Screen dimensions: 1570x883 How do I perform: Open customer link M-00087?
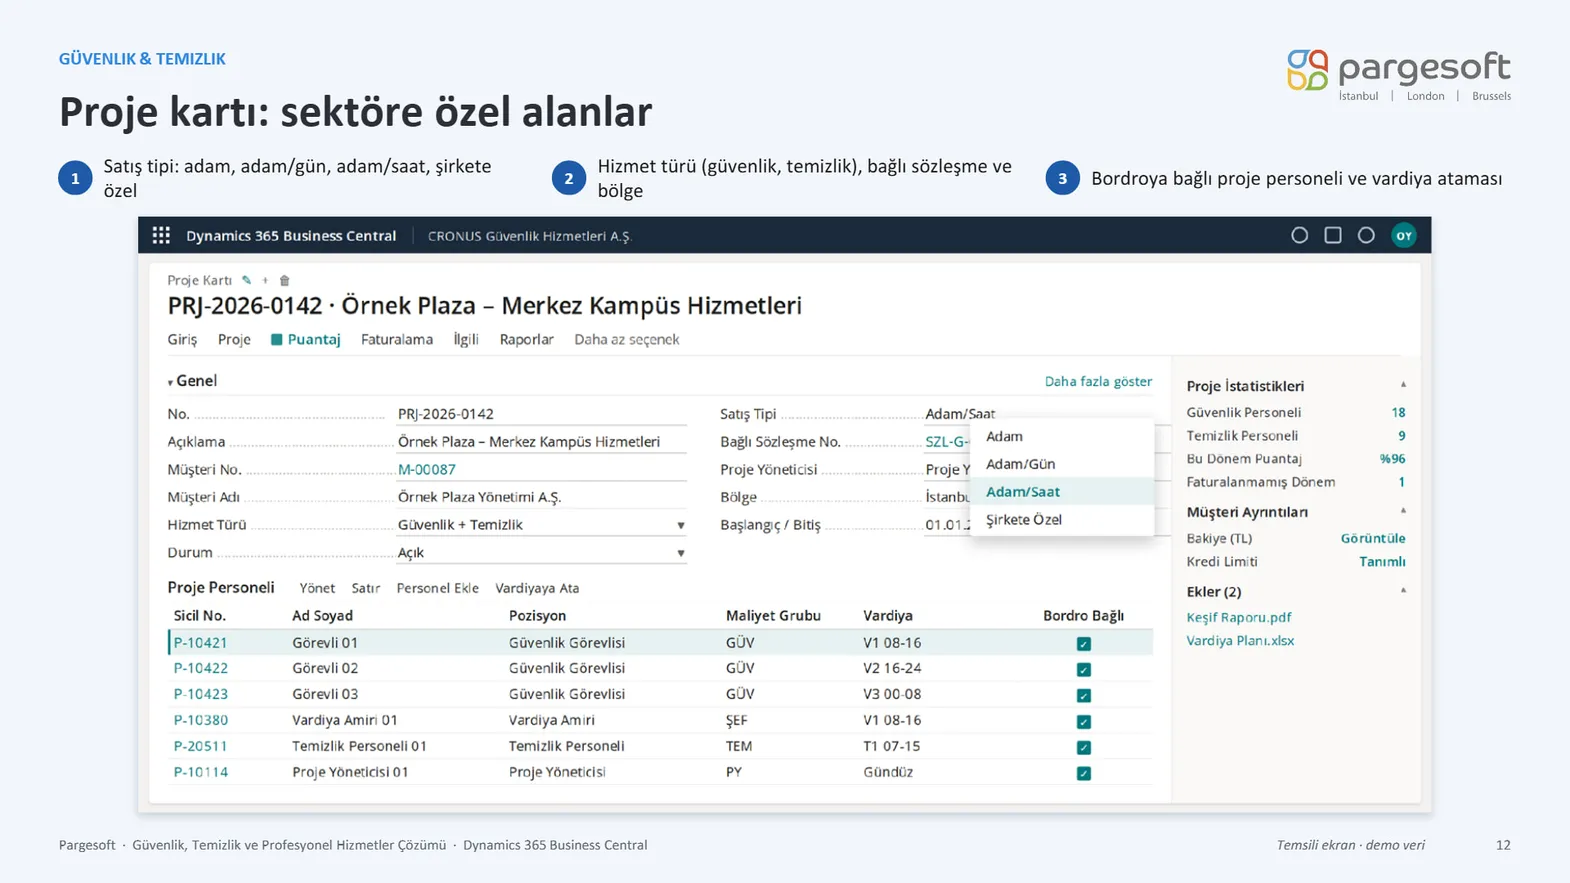point(426,469)
